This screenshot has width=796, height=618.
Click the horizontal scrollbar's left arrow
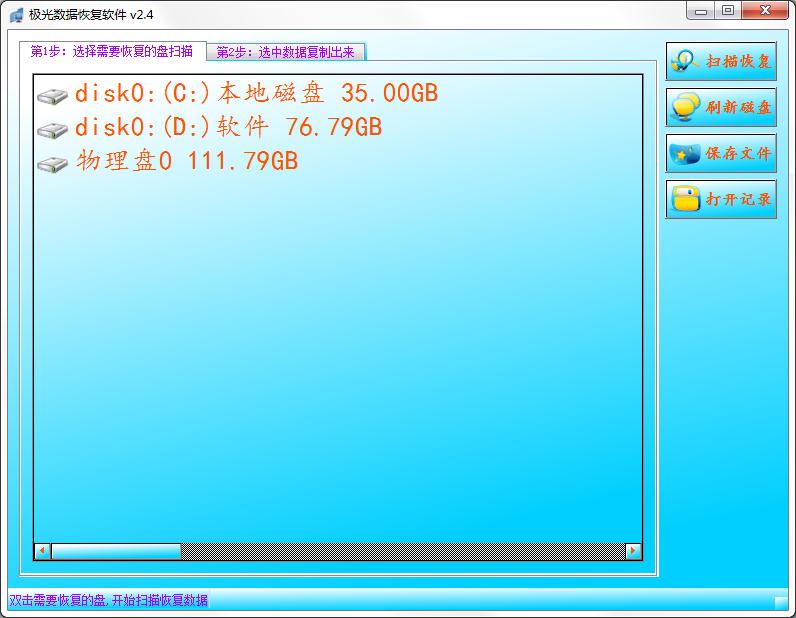tap(42, 551)
